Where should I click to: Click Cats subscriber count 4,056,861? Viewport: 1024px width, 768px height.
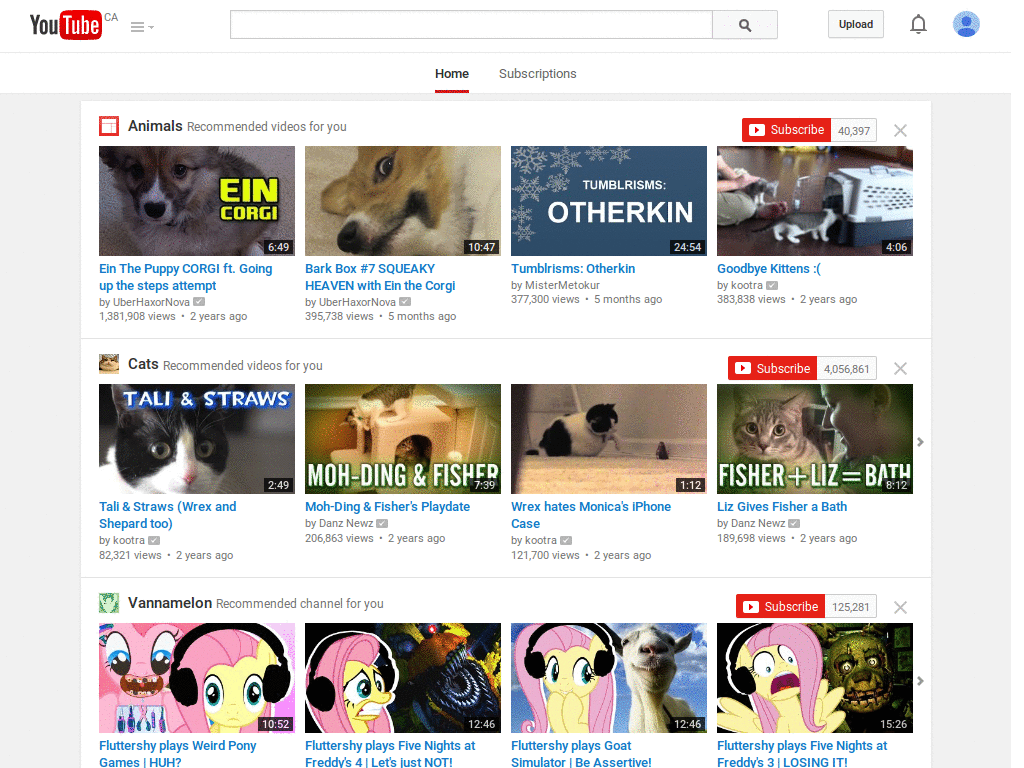coord(846,369)
